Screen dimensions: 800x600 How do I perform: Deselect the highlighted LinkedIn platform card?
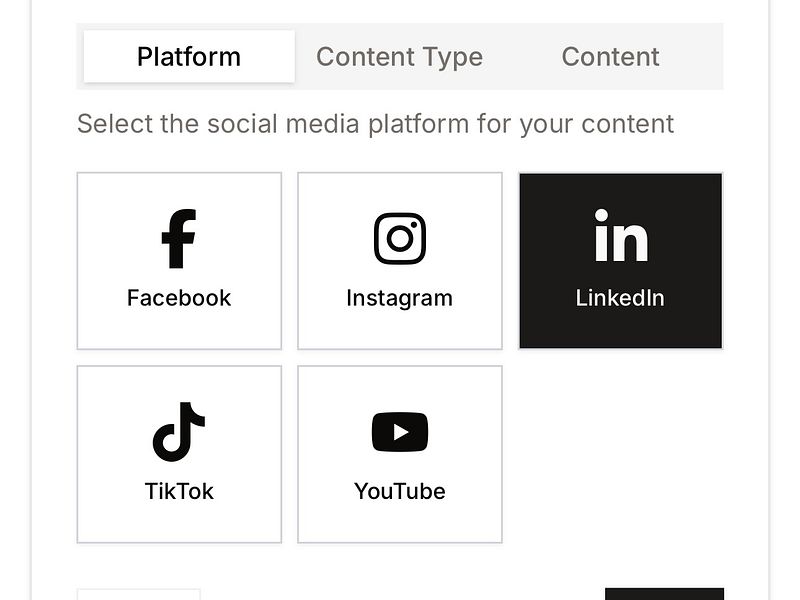(x=620, y=260)
